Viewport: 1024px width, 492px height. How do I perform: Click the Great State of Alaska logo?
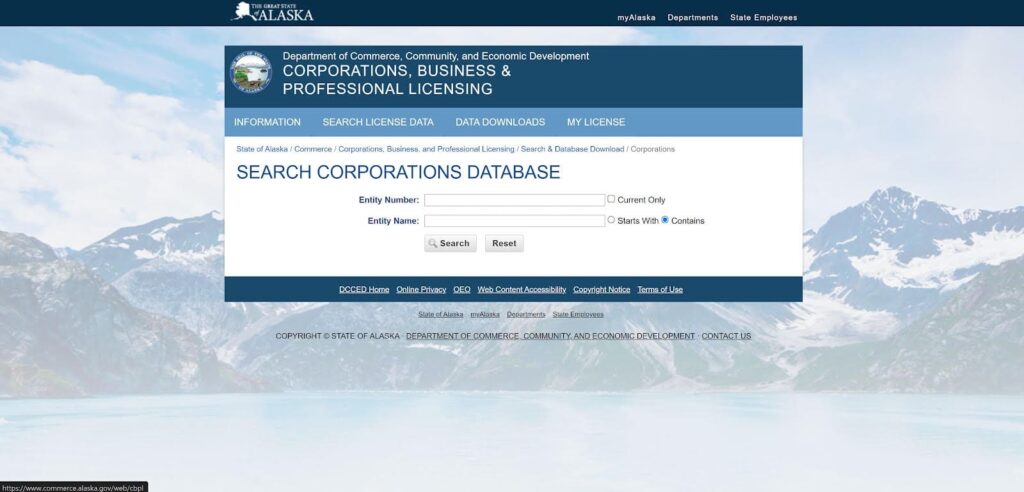(273, 13)
